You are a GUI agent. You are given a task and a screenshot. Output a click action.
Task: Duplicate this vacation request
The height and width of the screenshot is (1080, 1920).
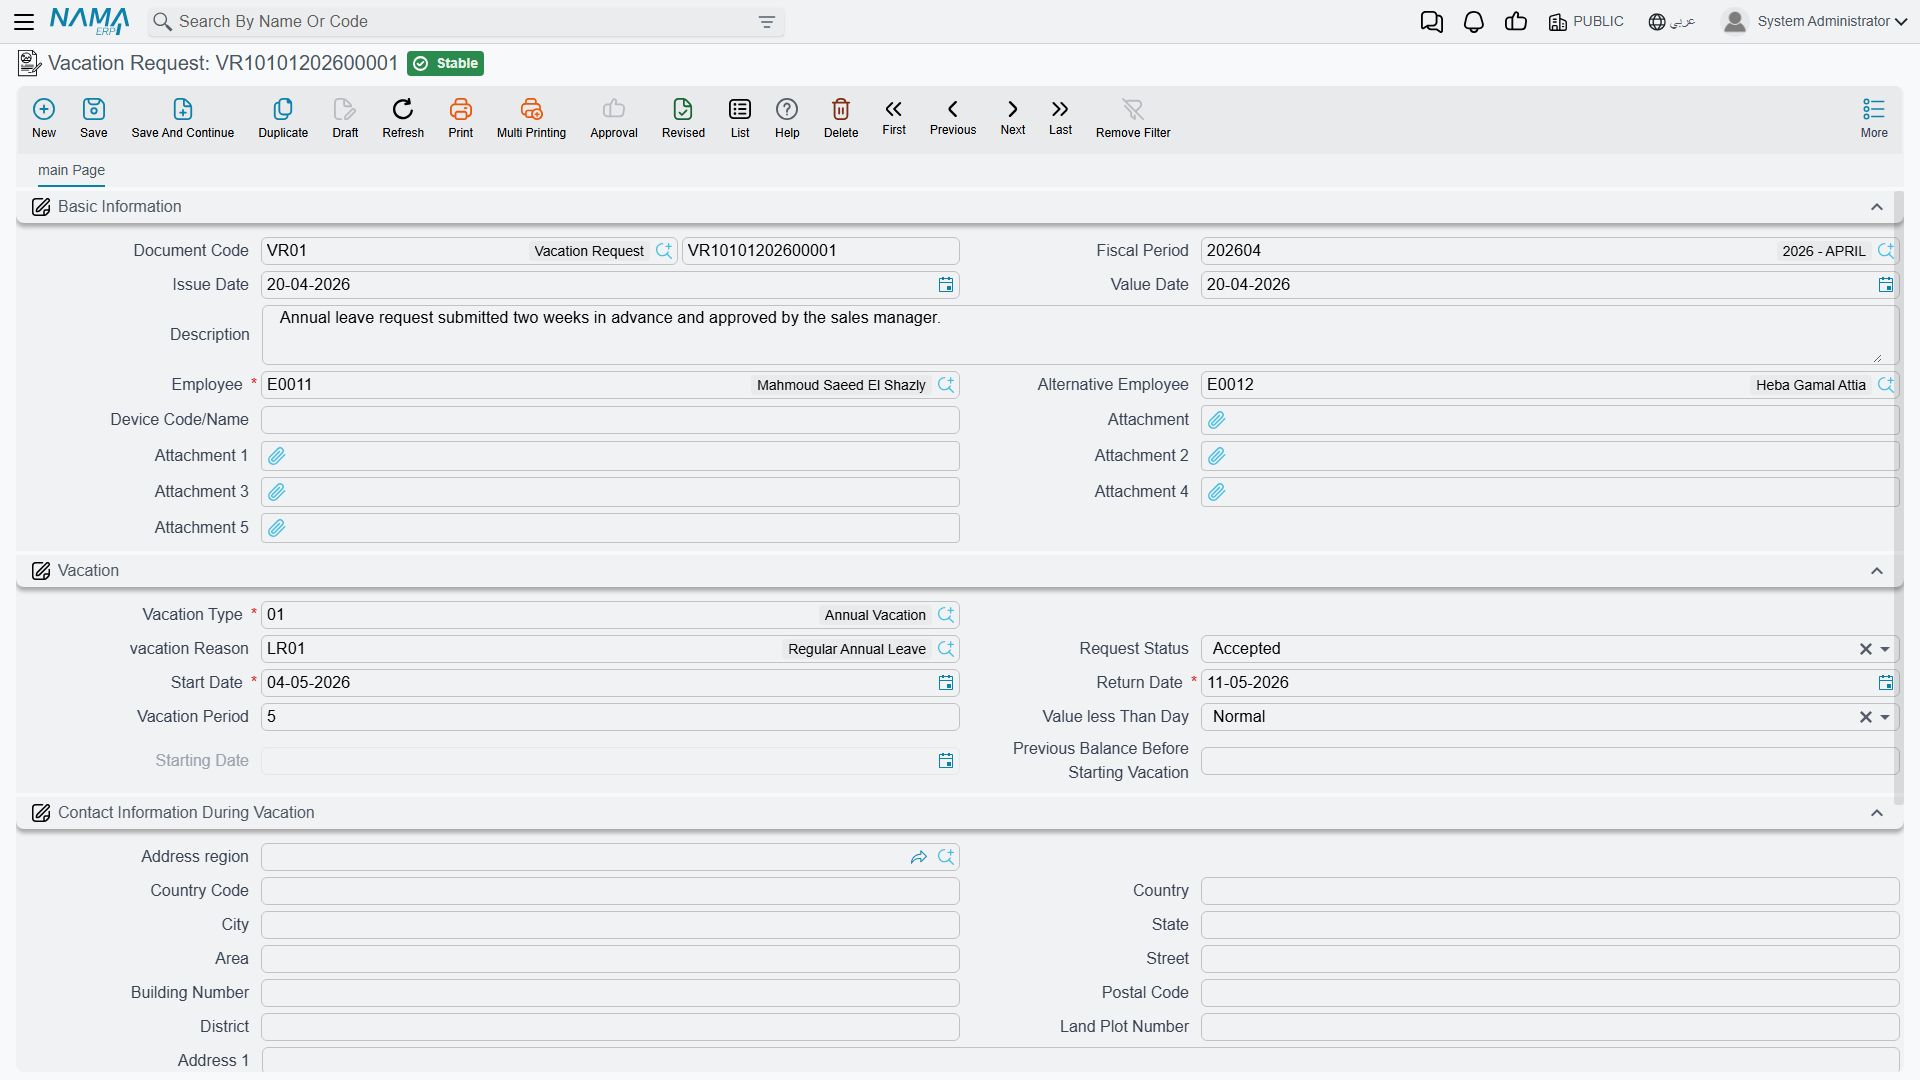click(283, 118)
